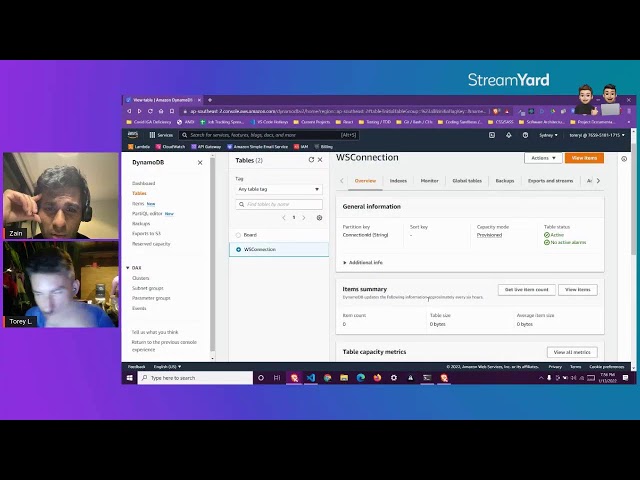This screenshot has width=640, height=480.
Task: Click View all metrics button
Action: (572, 352)
